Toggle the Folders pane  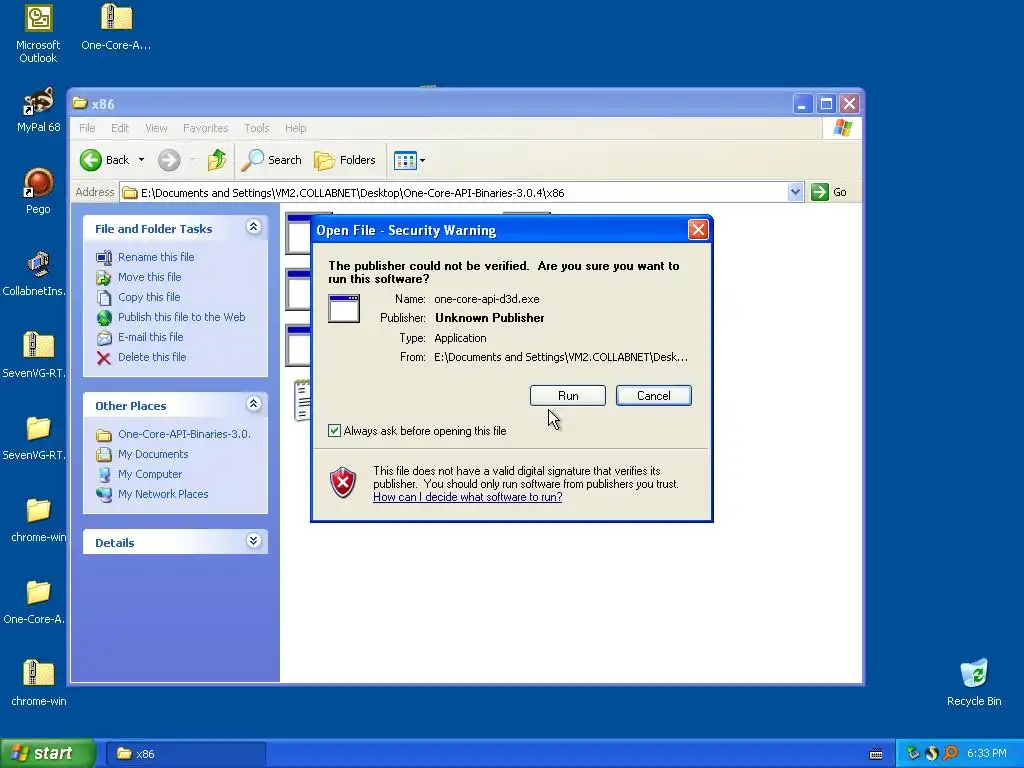click(344, 160)
